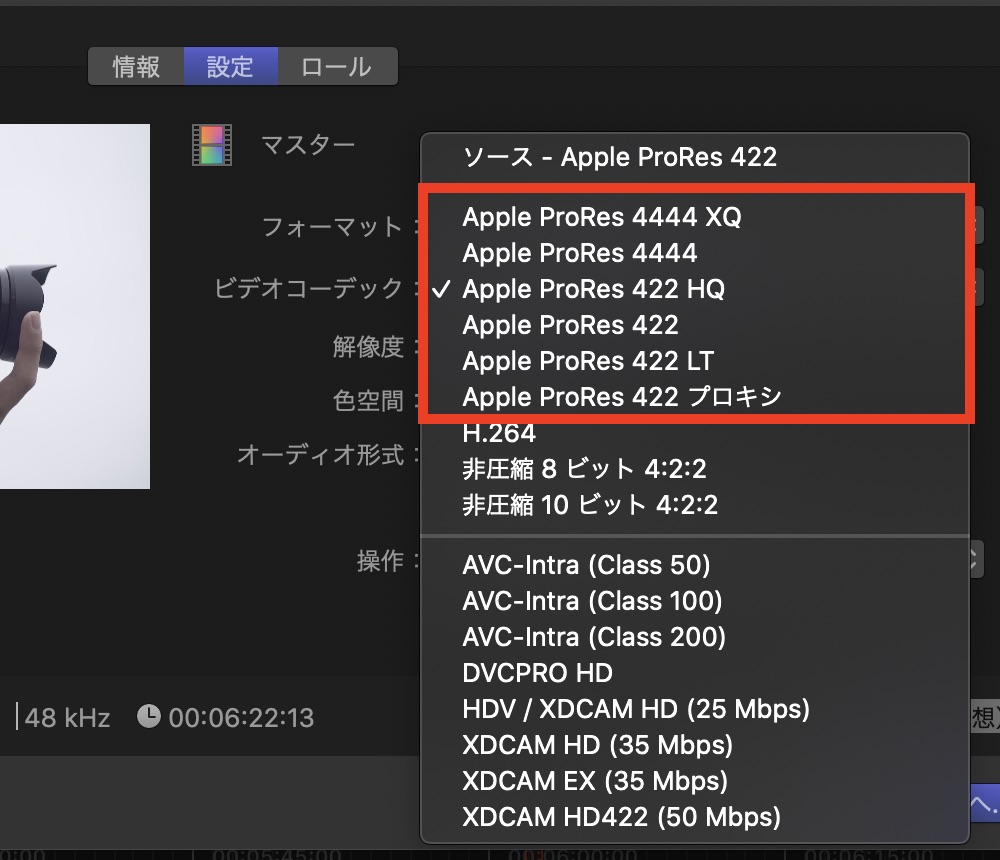Select XDCAM HD422 (50 Mbps)

tap(695, 817)
